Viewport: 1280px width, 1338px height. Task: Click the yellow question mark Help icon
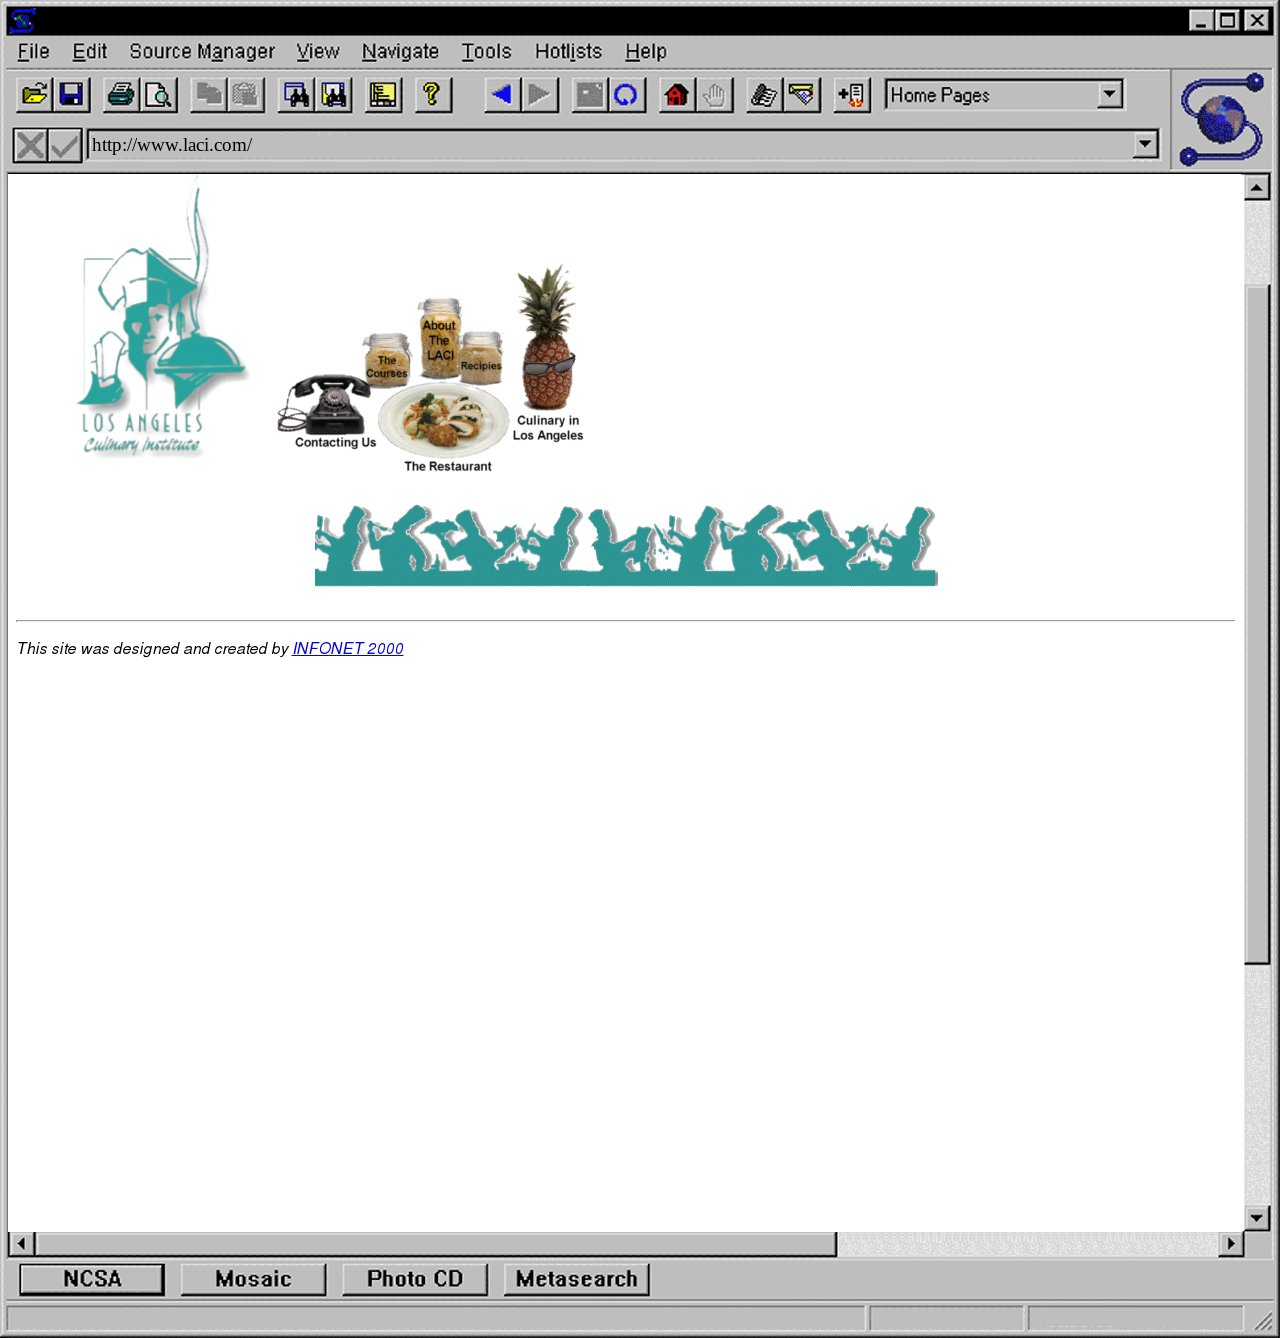pos(432,95)
